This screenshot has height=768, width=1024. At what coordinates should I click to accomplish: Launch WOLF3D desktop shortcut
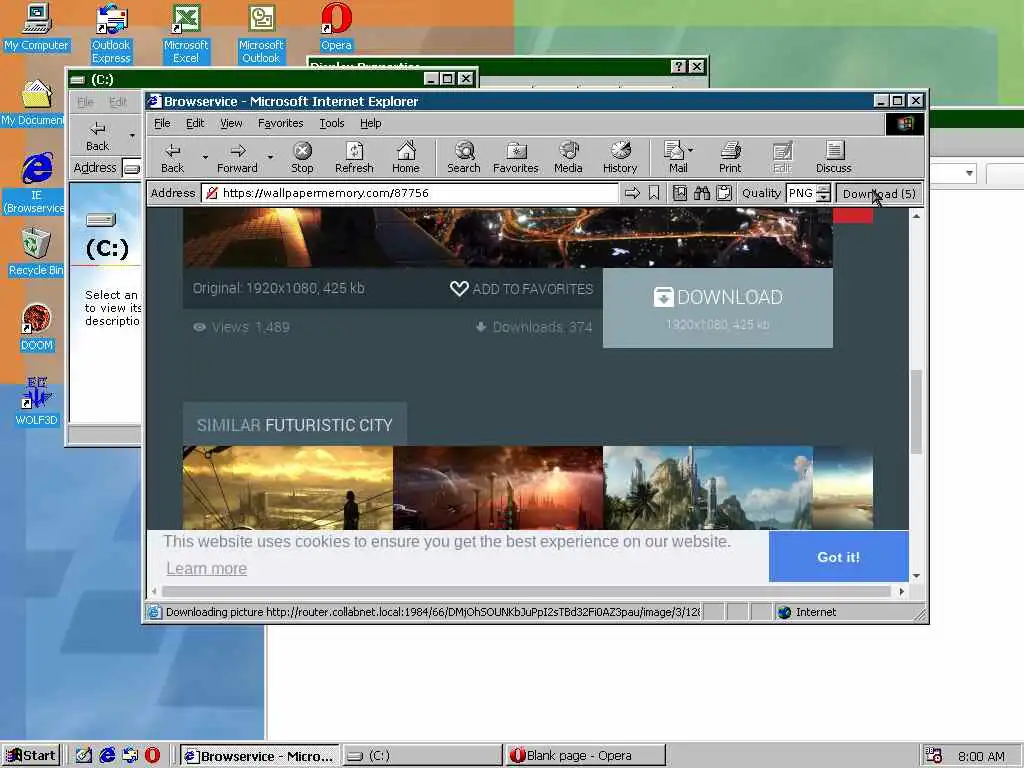coord(37,402)
